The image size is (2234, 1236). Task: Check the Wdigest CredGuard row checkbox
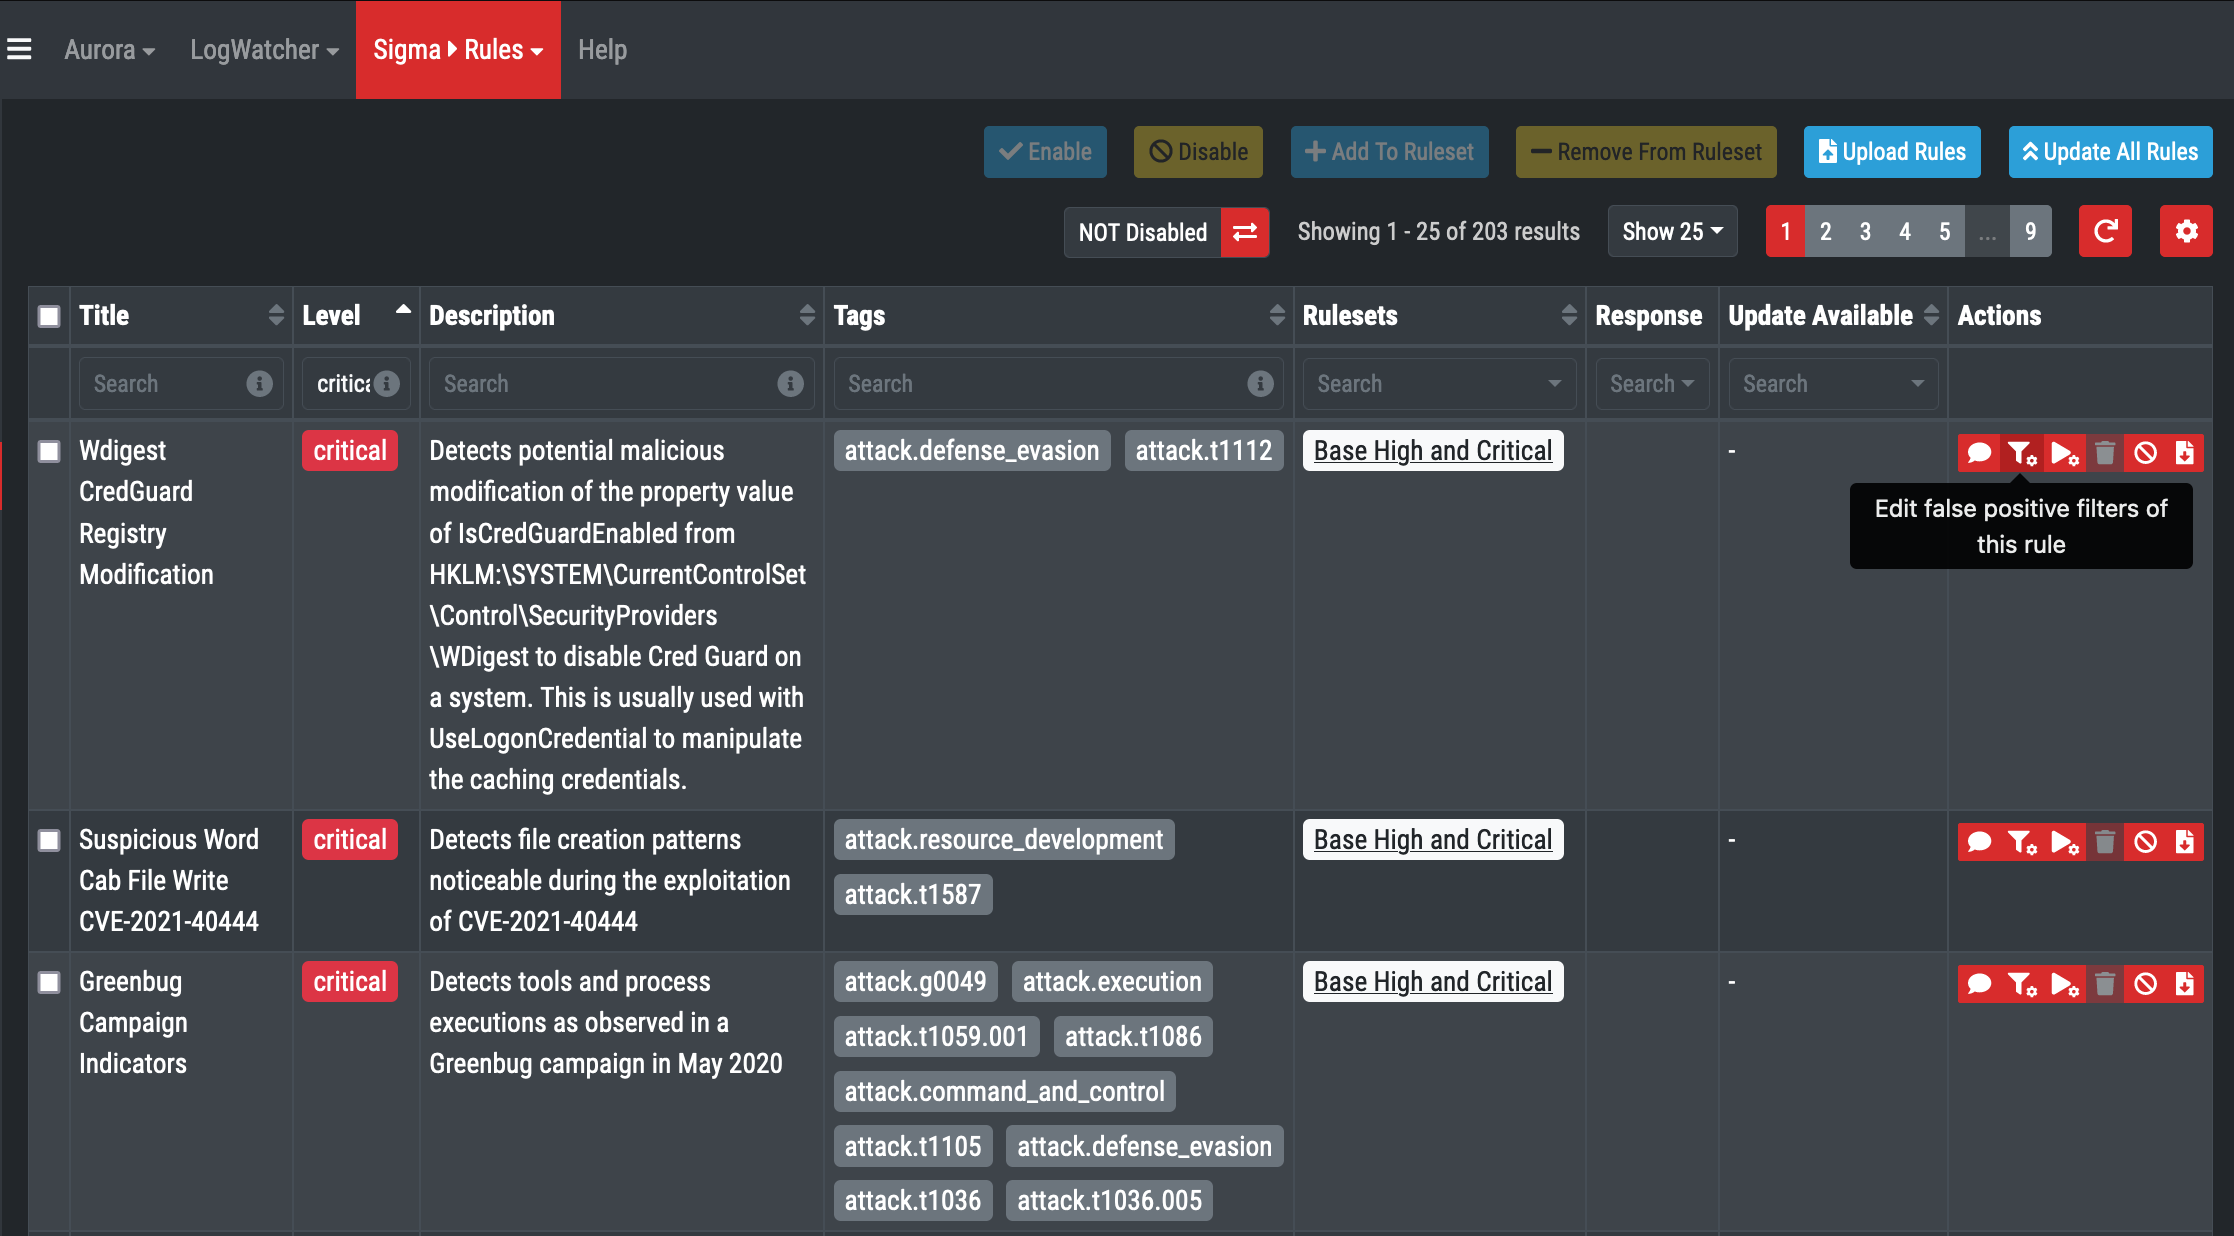[49, 451]
